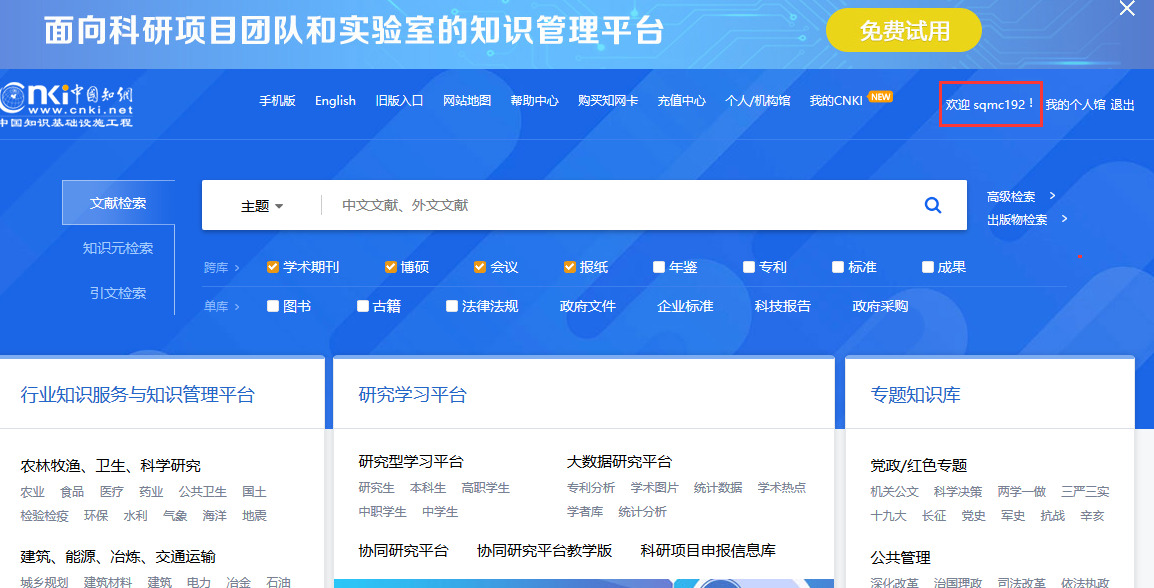Enable the 专利 checkbox
Image resolution: width=1154 pixels, height=588 pixels.
749,267
